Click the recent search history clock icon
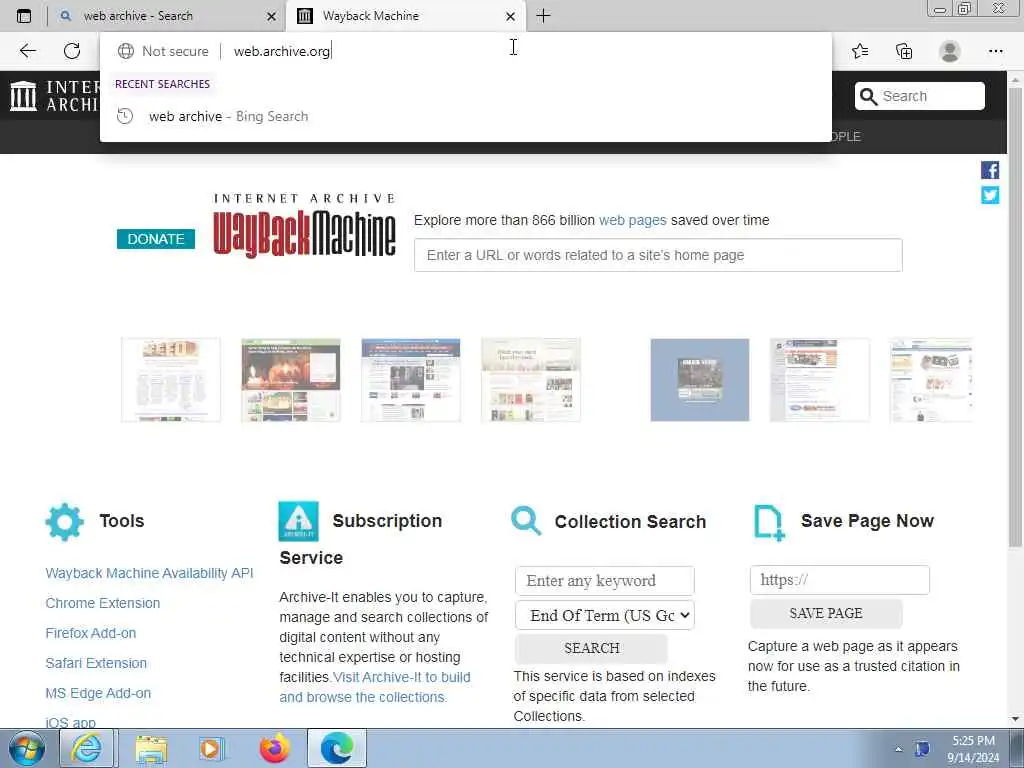 click(125, 116)
